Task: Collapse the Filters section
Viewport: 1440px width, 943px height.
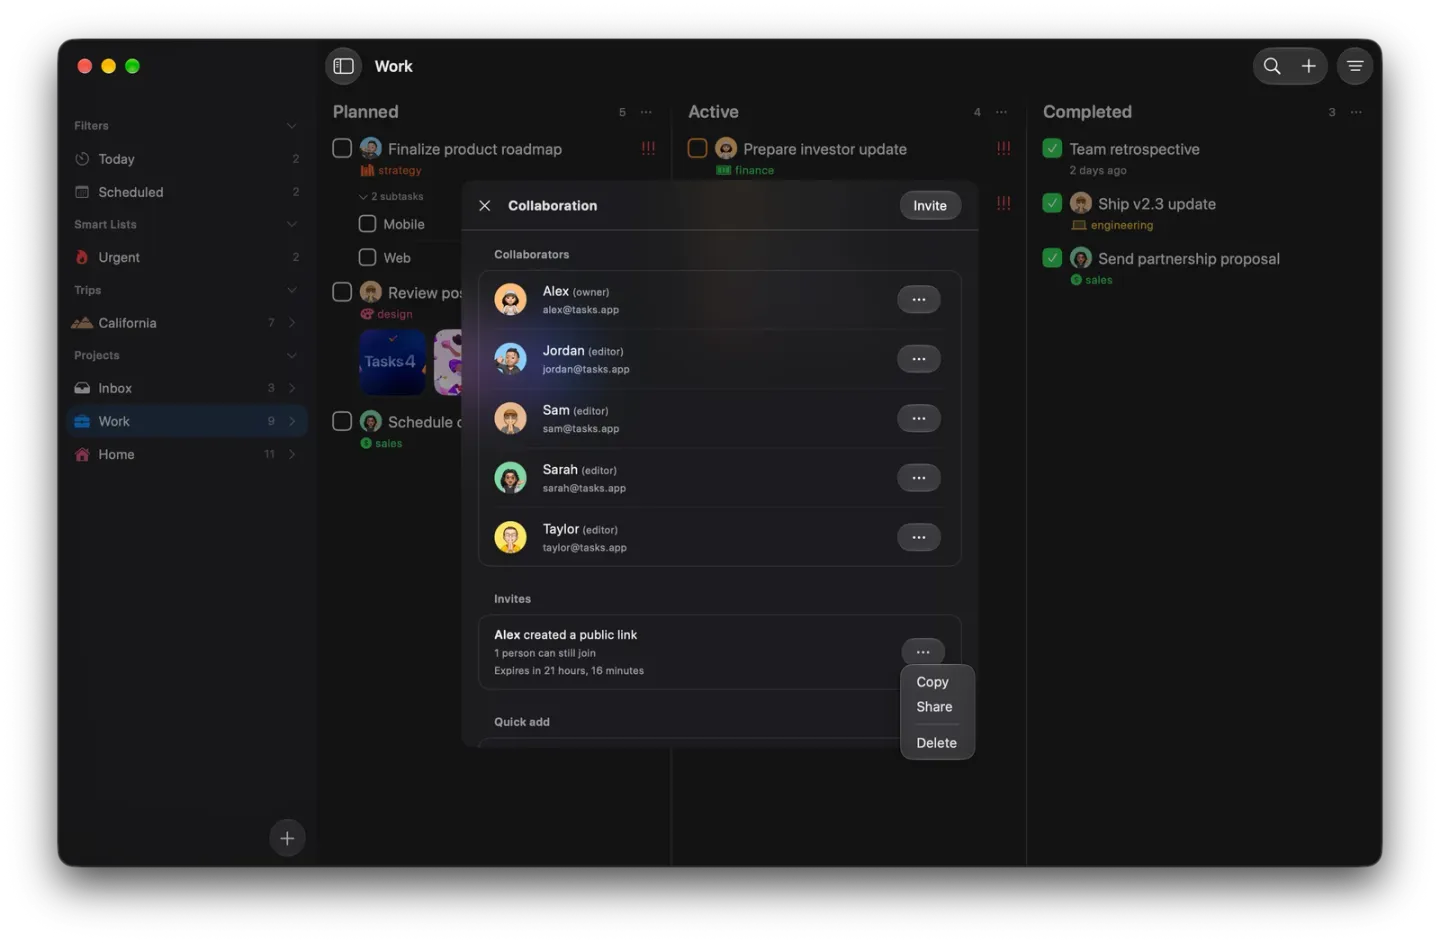Action: (291, 126)
